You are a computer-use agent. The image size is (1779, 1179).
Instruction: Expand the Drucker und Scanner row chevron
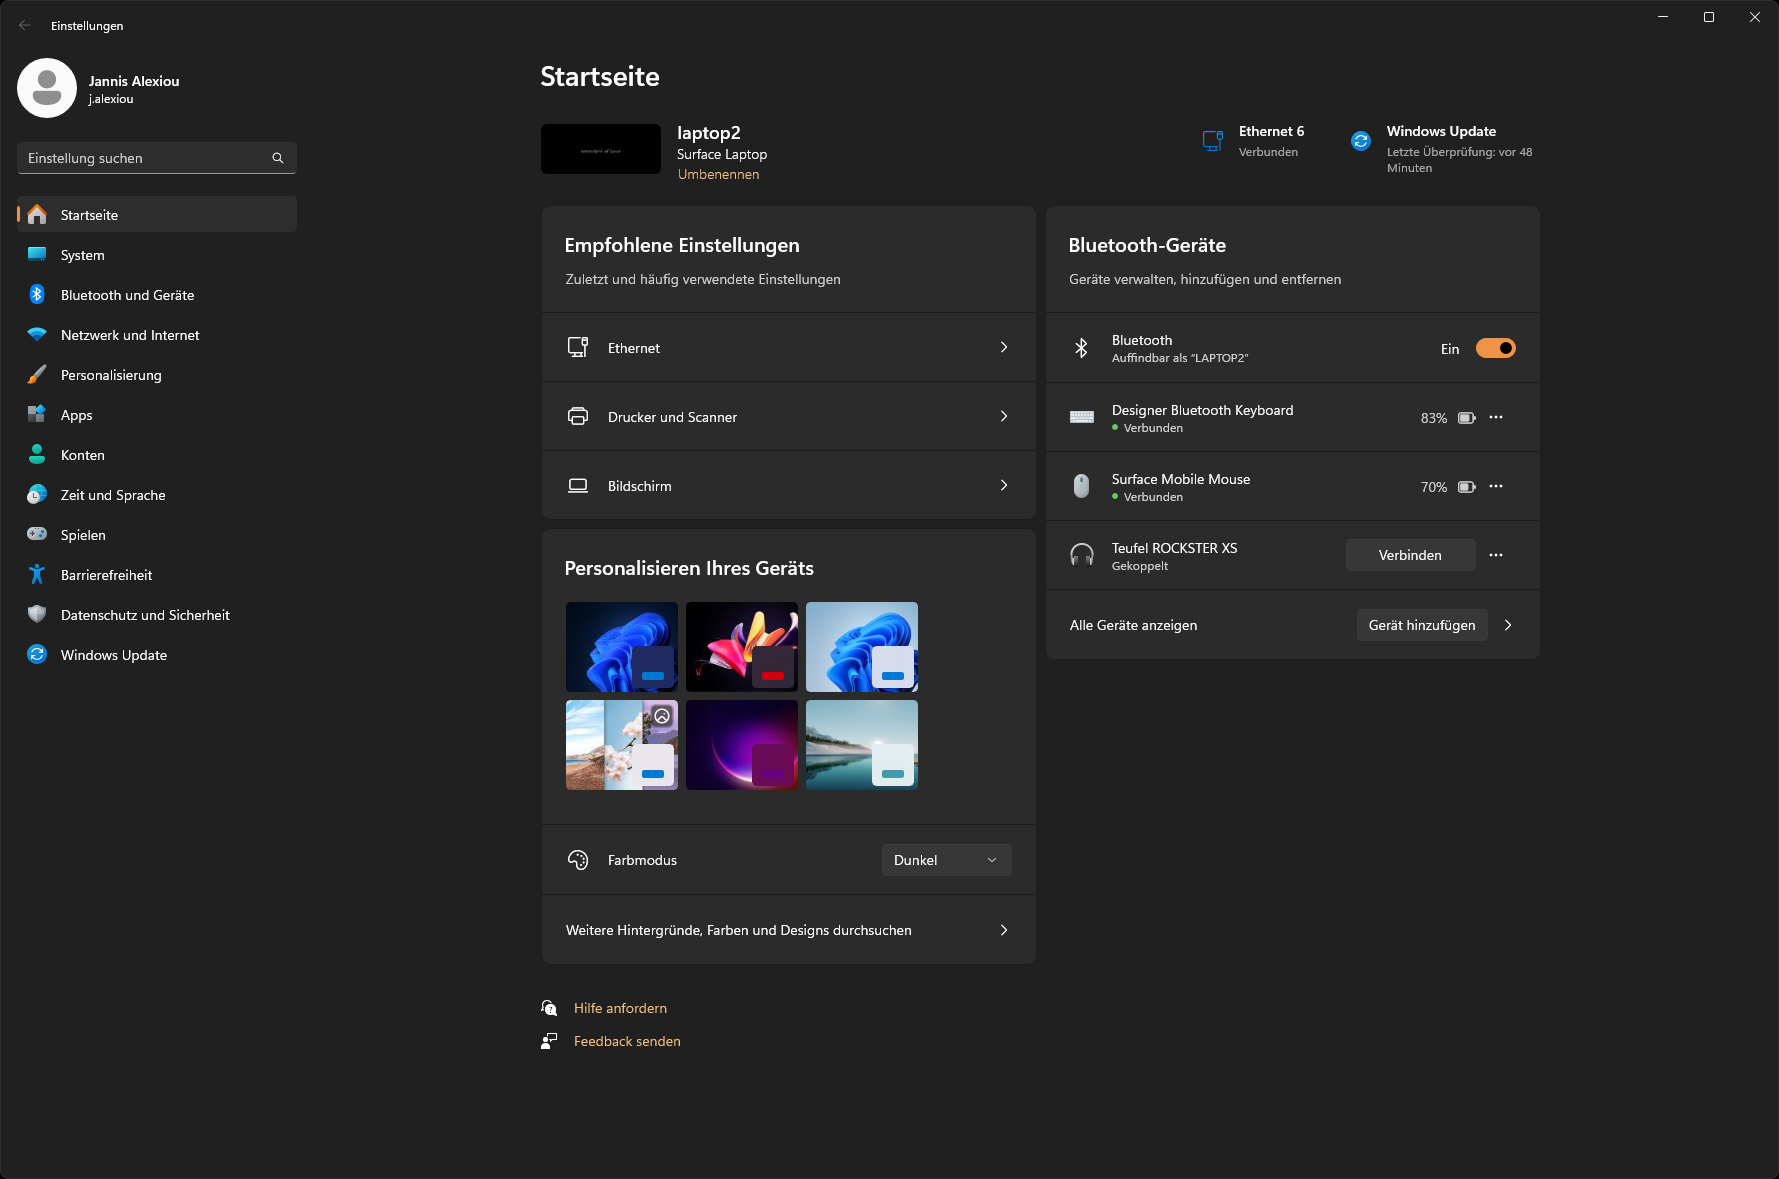(1004, 416)
